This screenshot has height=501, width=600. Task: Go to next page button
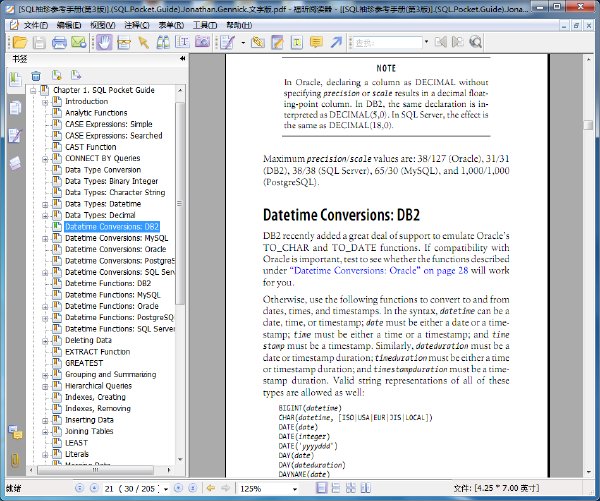pyautogui.click(x=178, y=488)
